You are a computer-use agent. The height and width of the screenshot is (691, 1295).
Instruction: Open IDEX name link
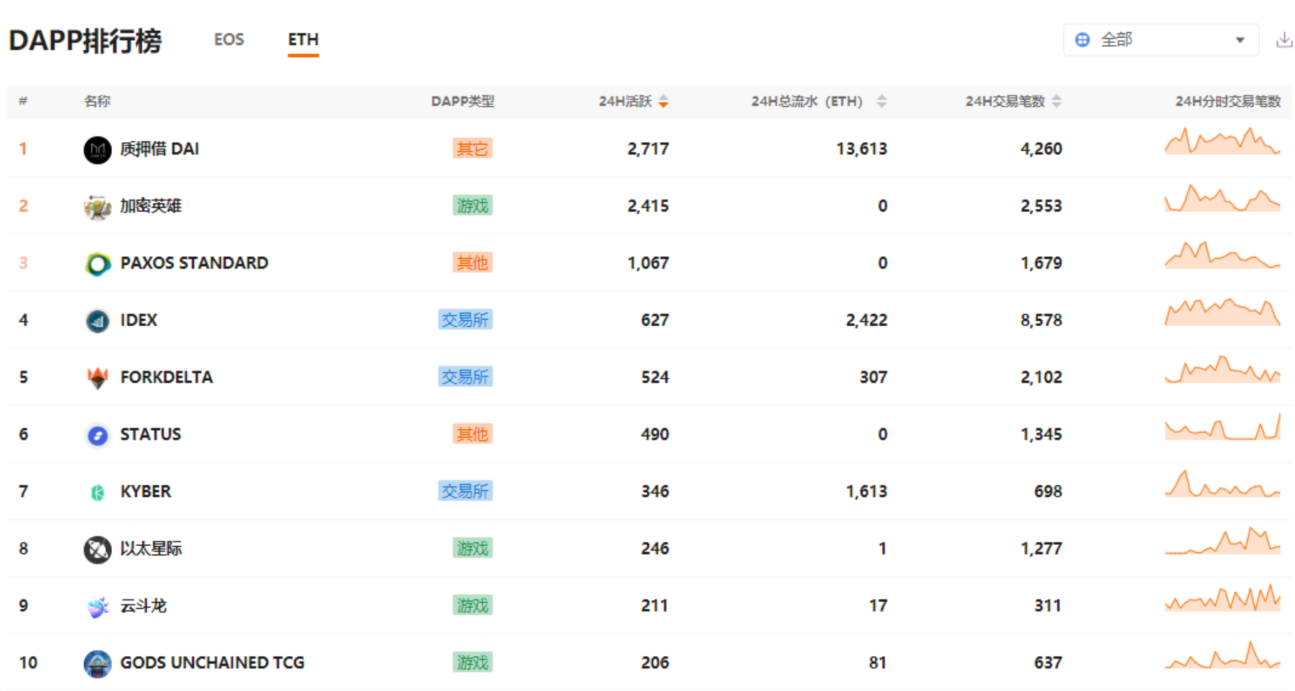(139, 320)
